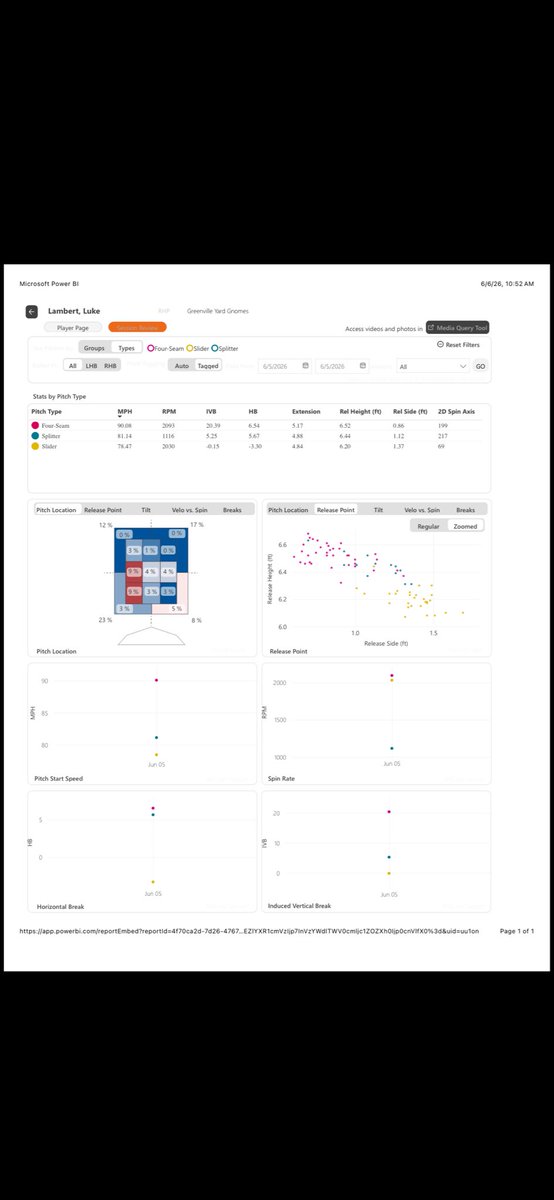Viewport: 554px width, 1200px height.
Task: Open calendar picker for first date field
Action: point(305,366)
